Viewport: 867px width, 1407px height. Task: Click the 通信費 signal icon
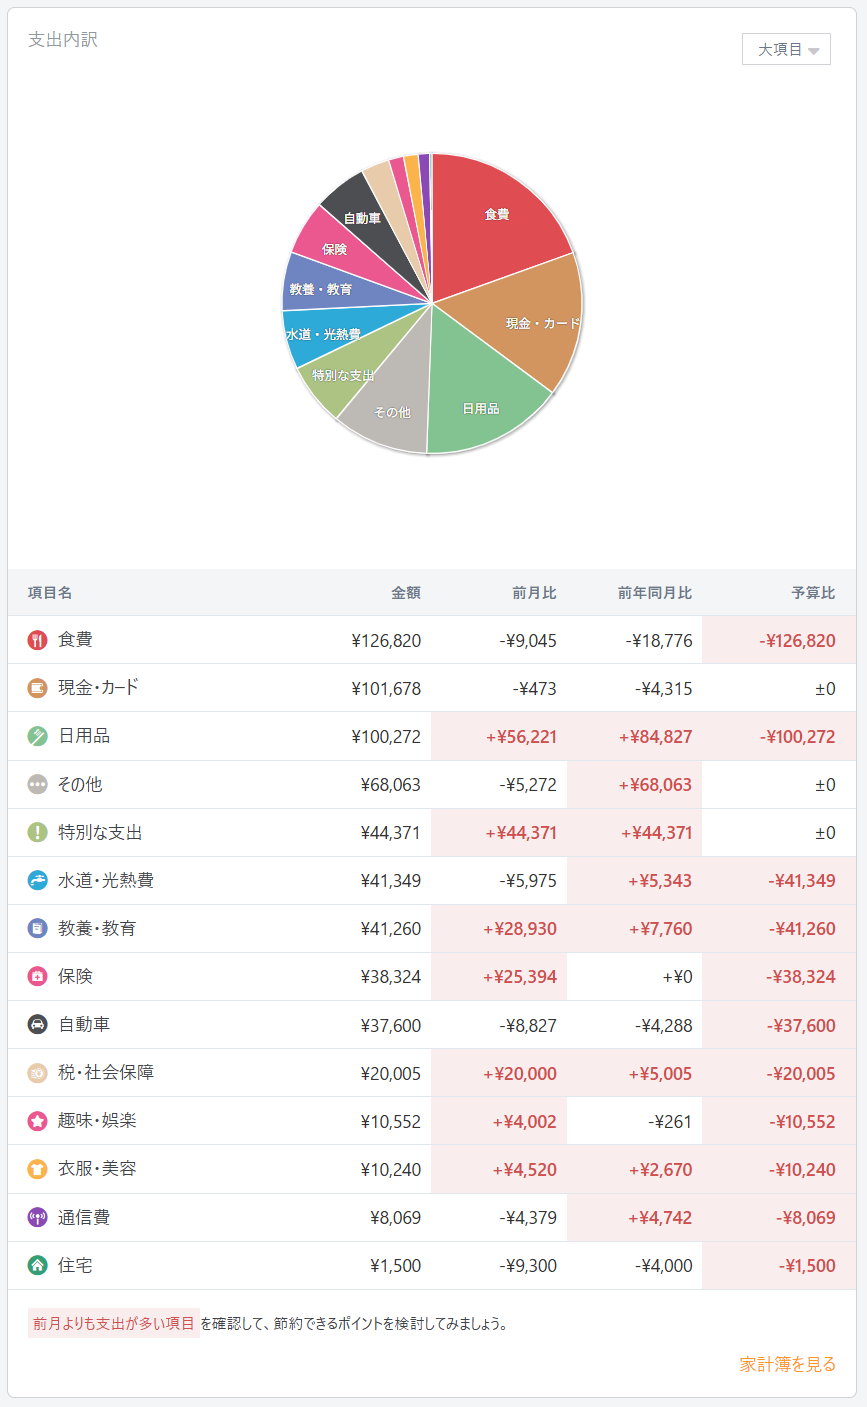click(37, 1218)
